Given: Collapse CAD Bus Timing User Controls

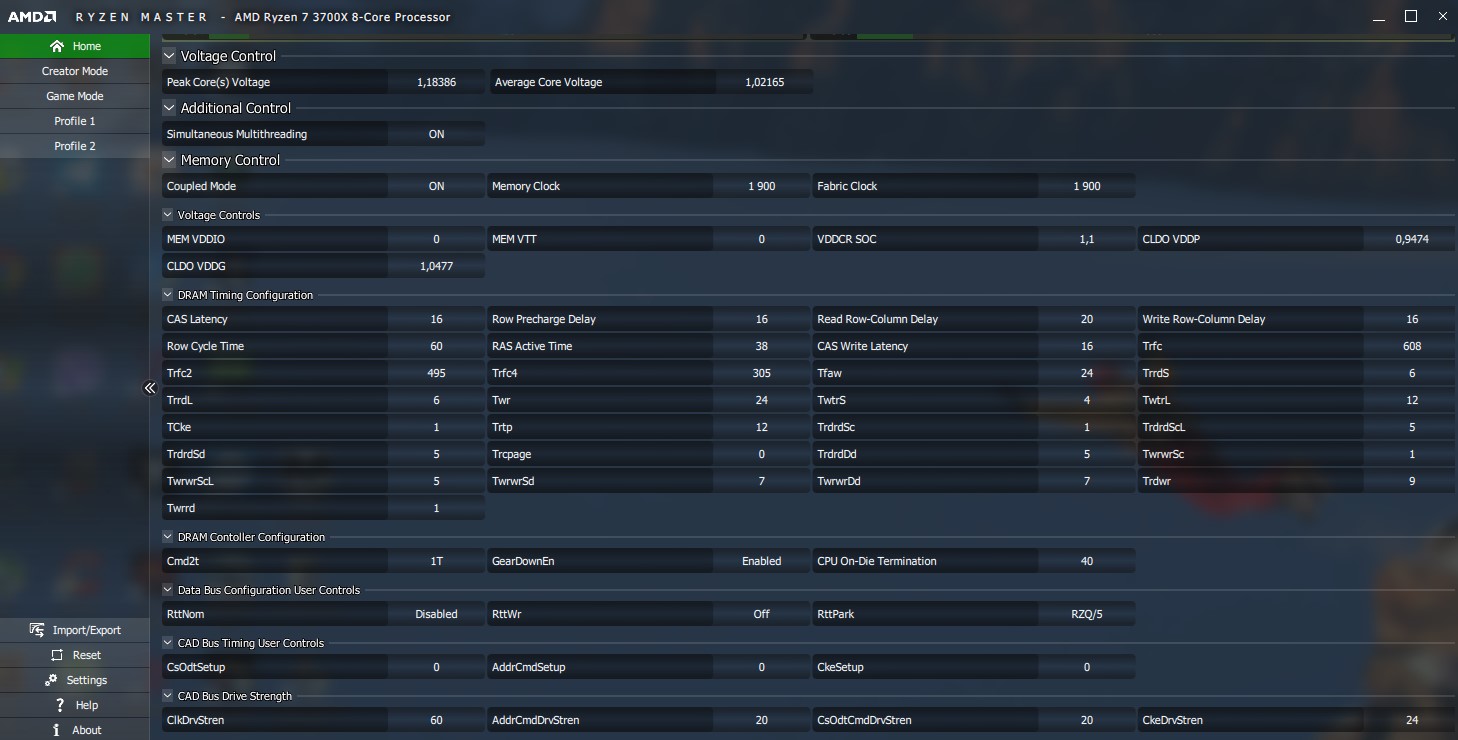Looking at the screenshot, I should tap(168, 643).
